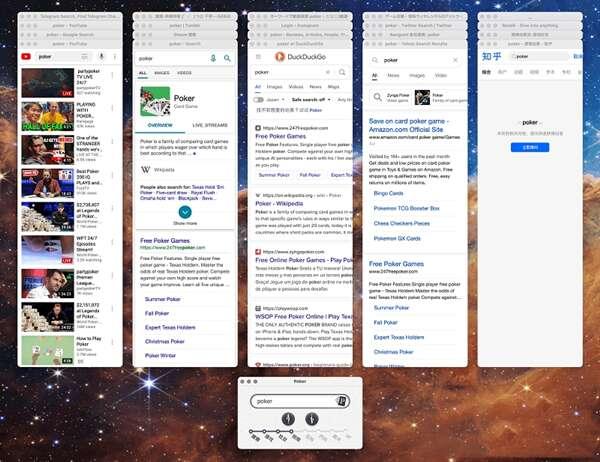Click the Bing microphone search icon
Image resolution: width=600 pixels, height=462 pixels.
(x=212, y=59)
